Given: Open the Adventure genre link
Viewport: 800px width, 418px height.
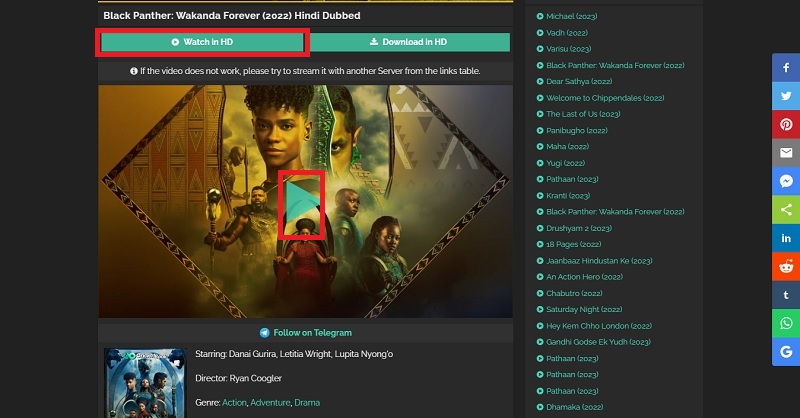Looking at the screenshot, I should pyautogui.click(x=270, y=403).
